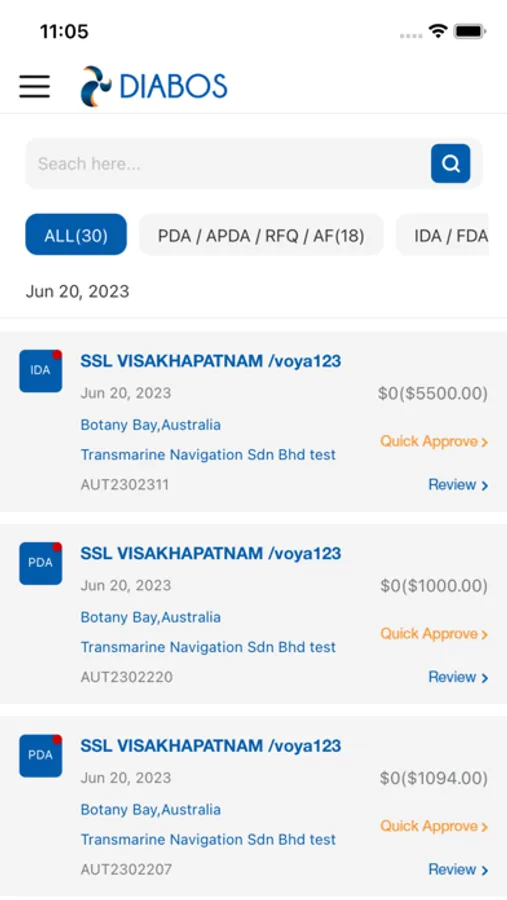Click reference number AUT2302311

tap(125, 485)
